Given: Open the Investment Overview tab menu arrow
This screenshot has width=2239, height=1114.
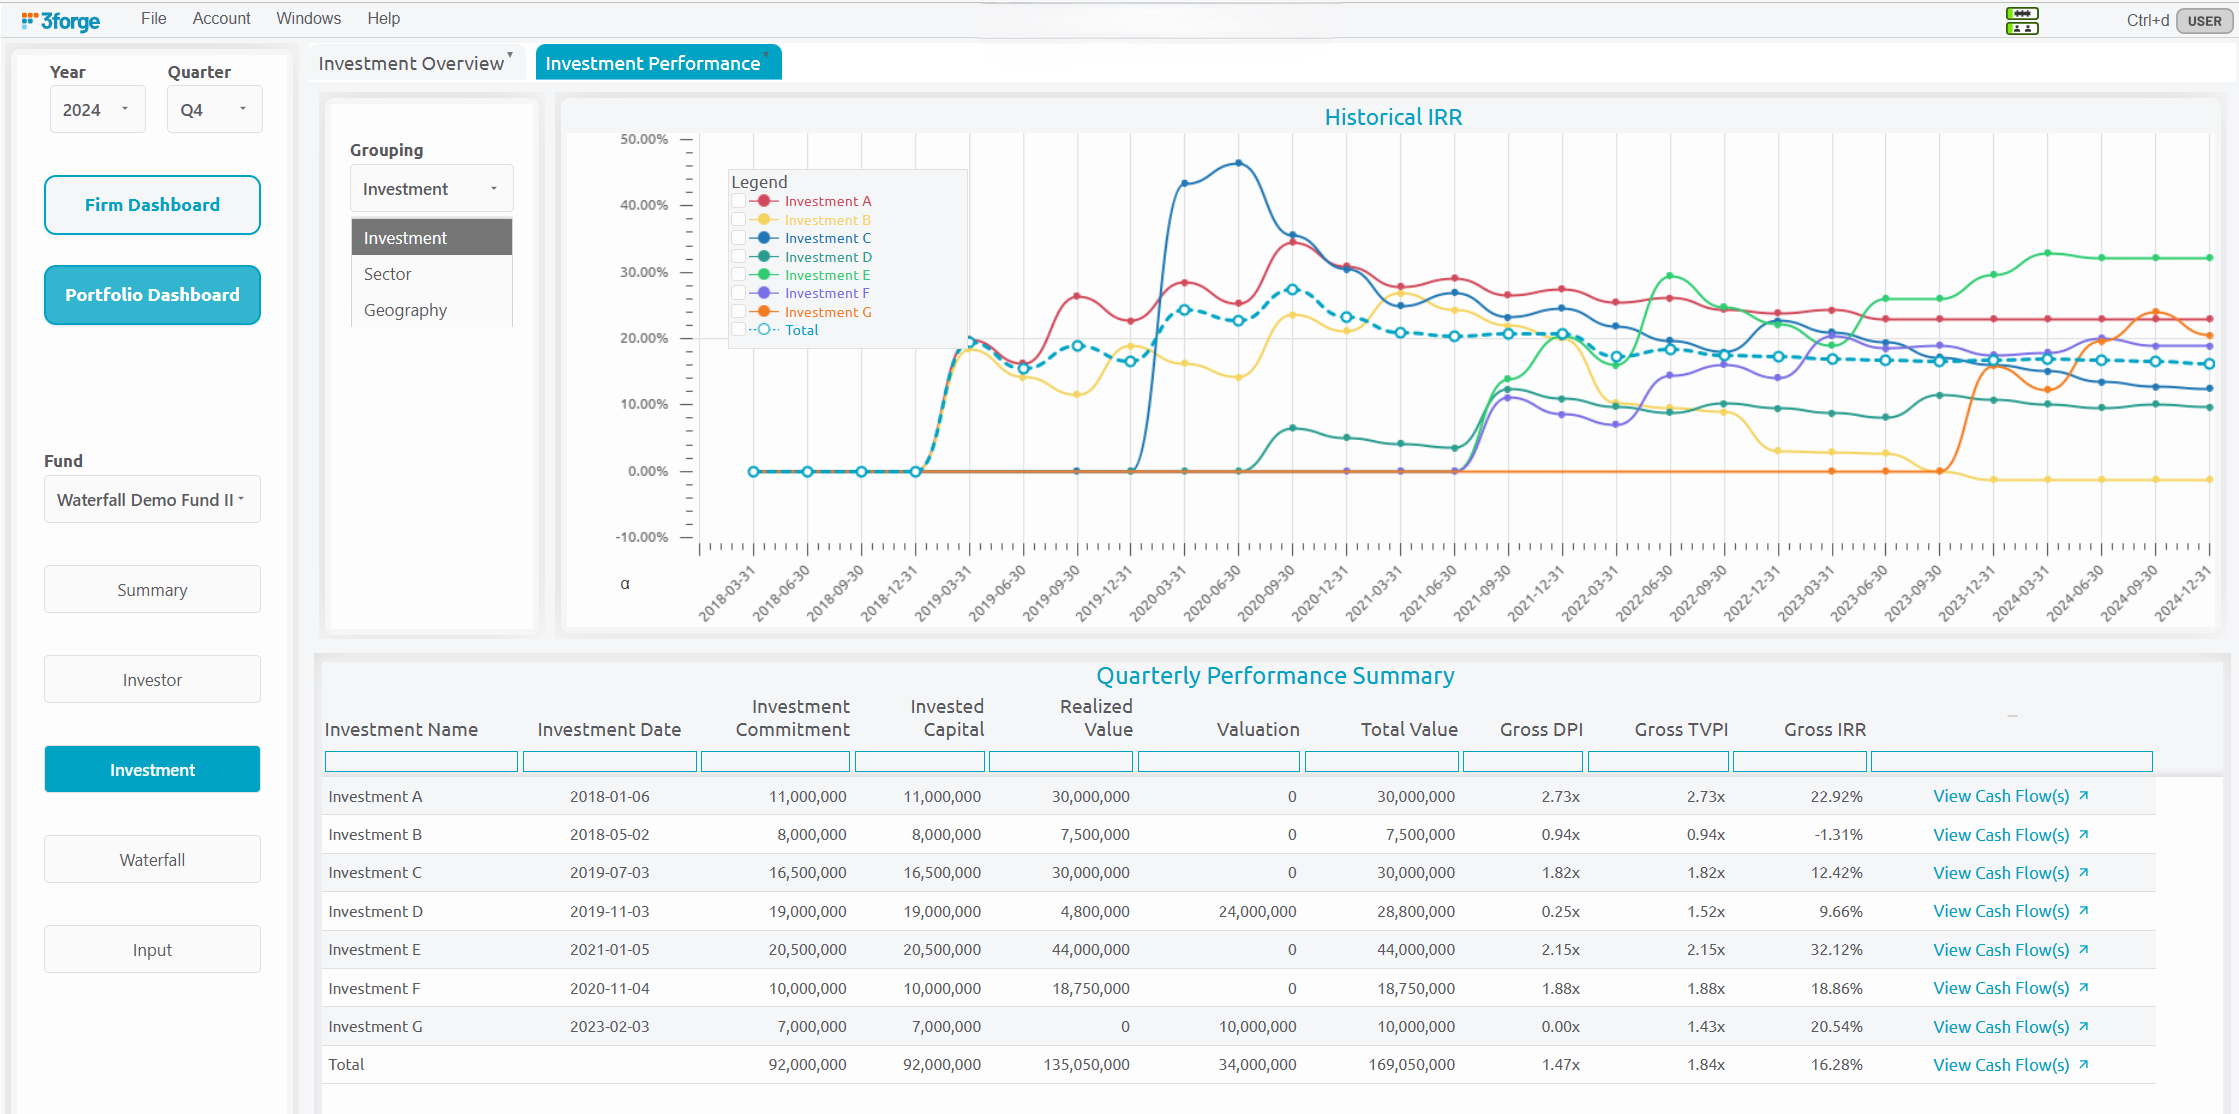Looking at the screenshot, I should tap(510, 54).
